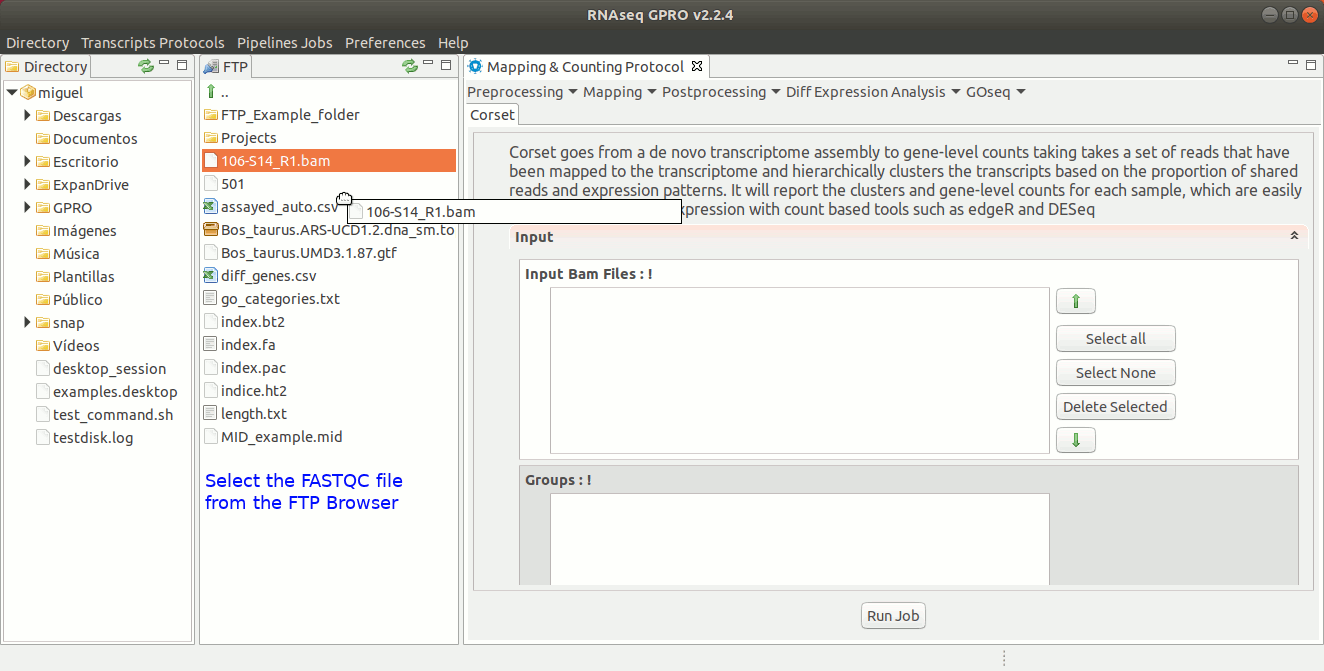Maximize the FTP panel view
This screenshot has height=671, width=1324.
point(446,65)
